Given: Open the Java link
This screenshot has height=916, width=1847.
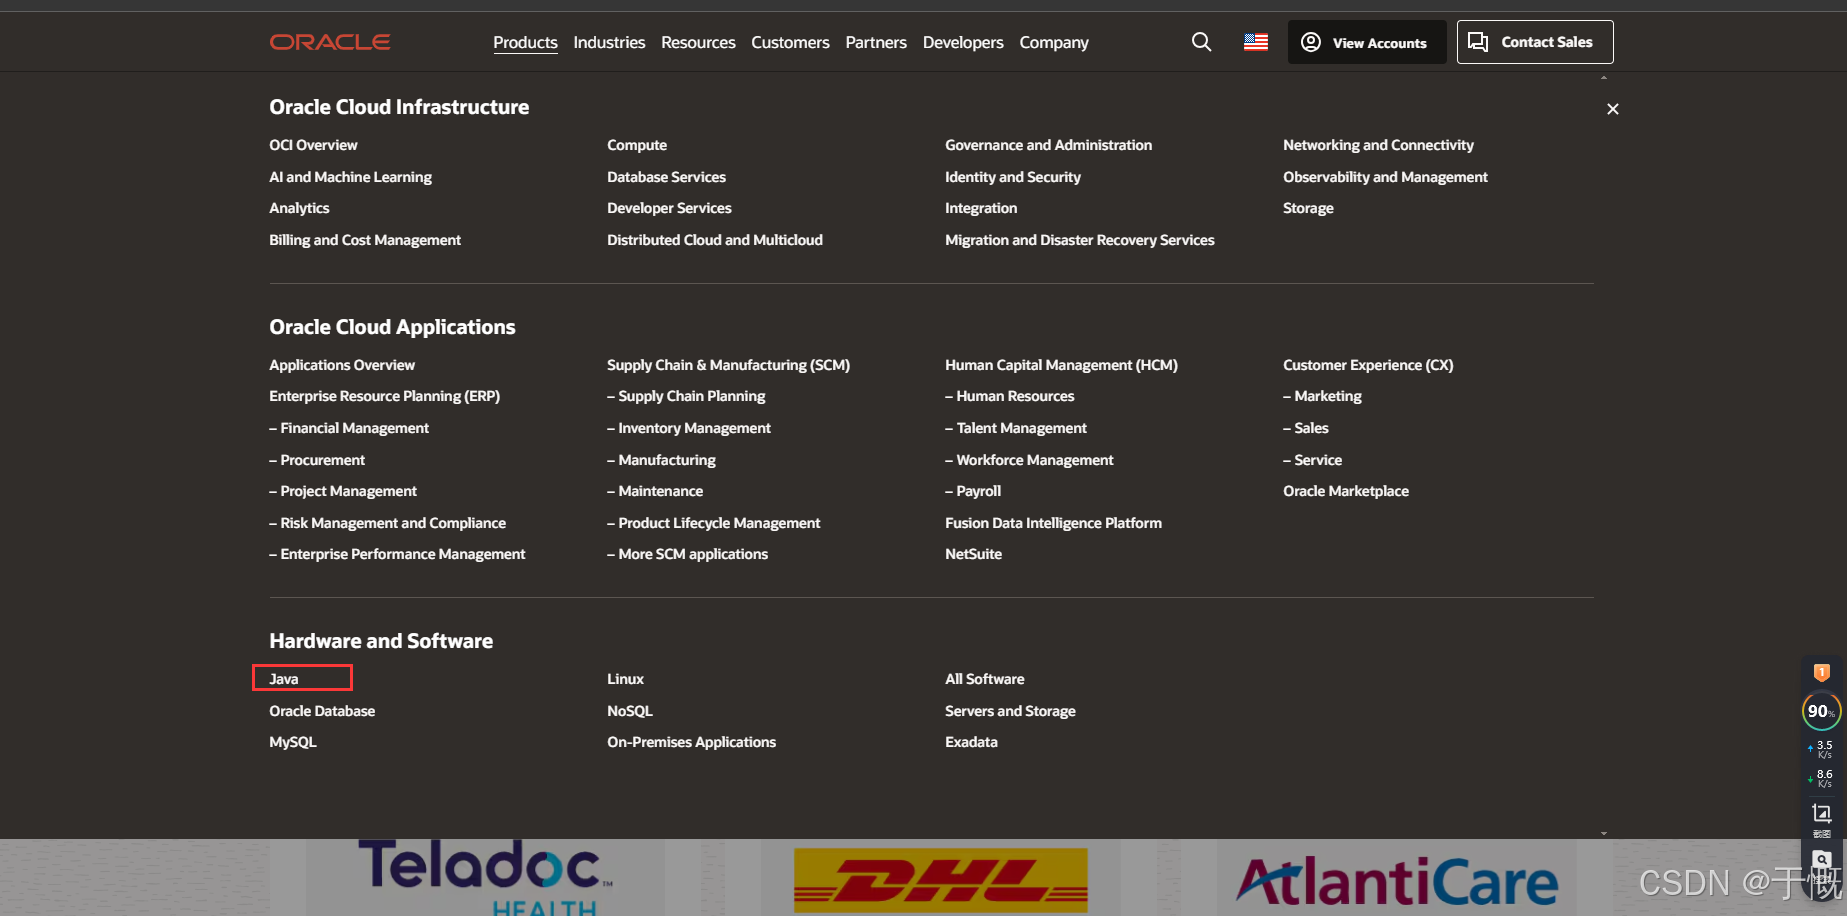Looking at the screenshot, I should 284,679.
